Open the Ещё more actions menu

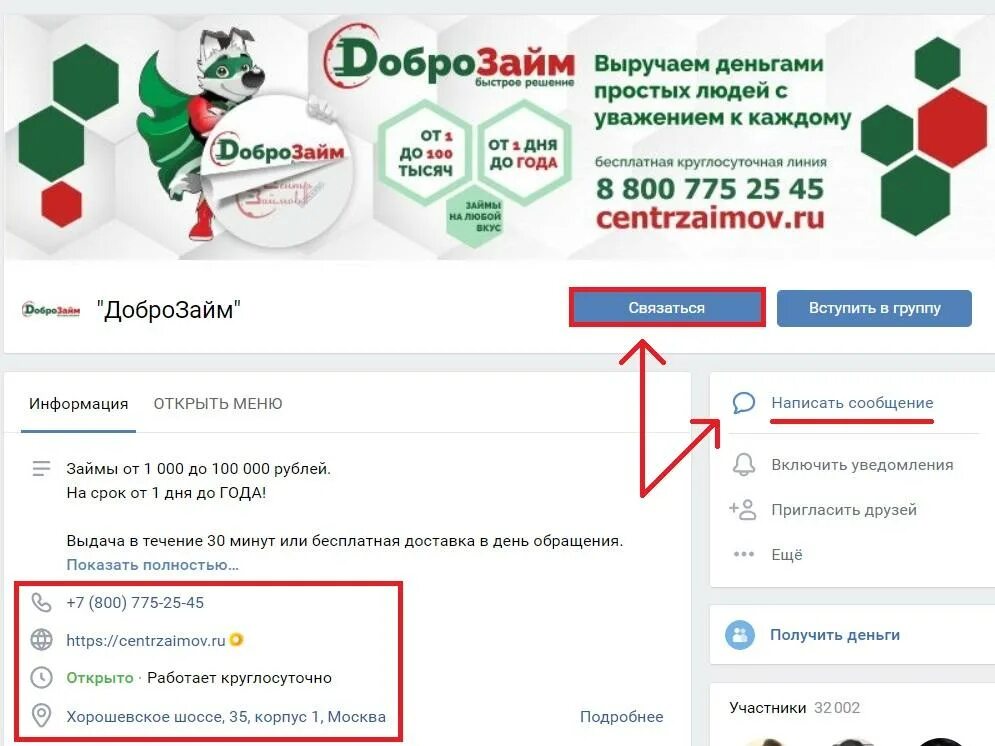tap(787, 554)
